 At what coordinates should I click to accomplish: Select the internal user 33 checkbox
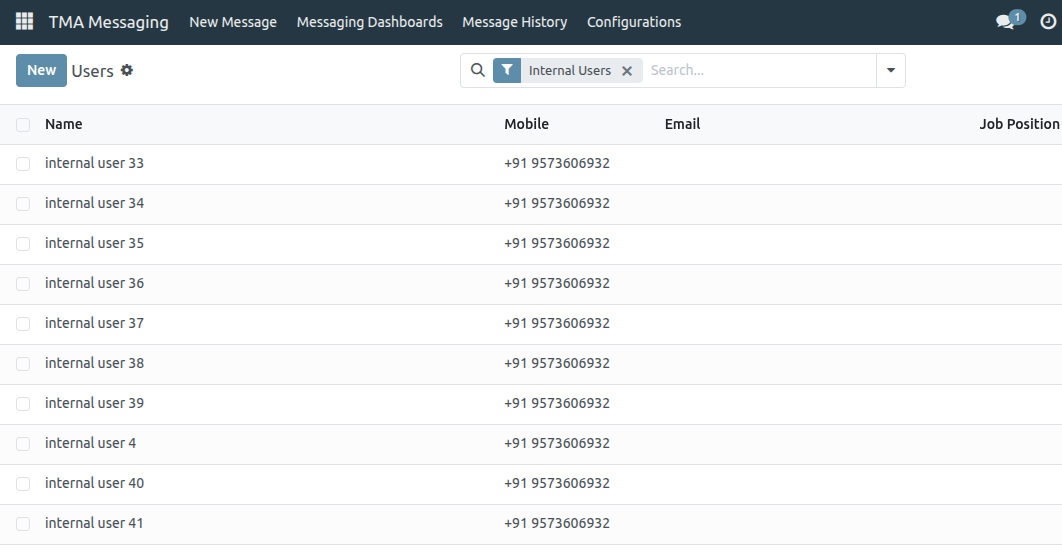pos(23,164)
